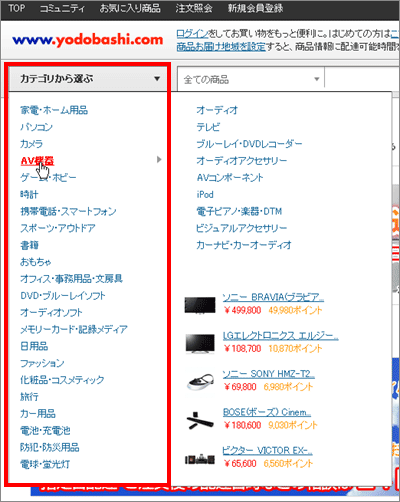Image resolution: width=400 pixels, height=502 pixels.
Task: Select the 電池・充電池 category
Action: coord(45,430)
